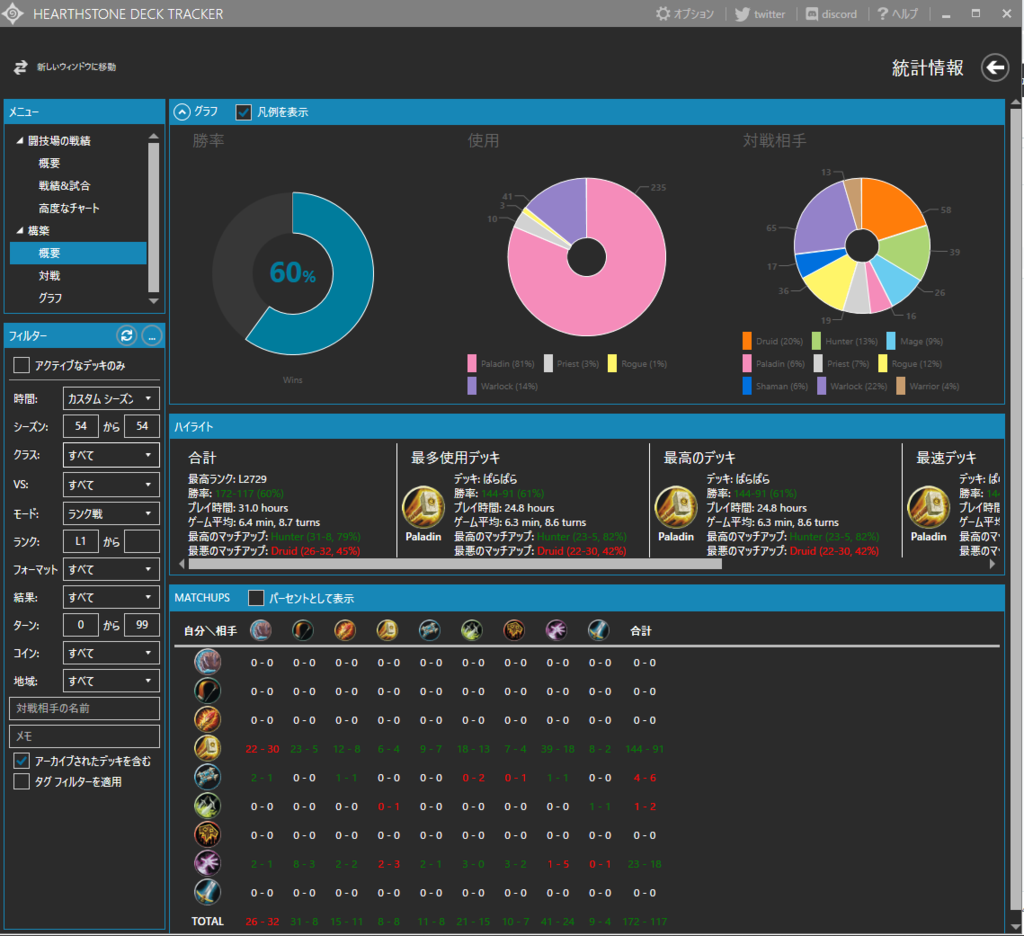Open the ellipsis menu in the フィルター header
This screenshot has height=936, width=1024.
coord(152,336)
